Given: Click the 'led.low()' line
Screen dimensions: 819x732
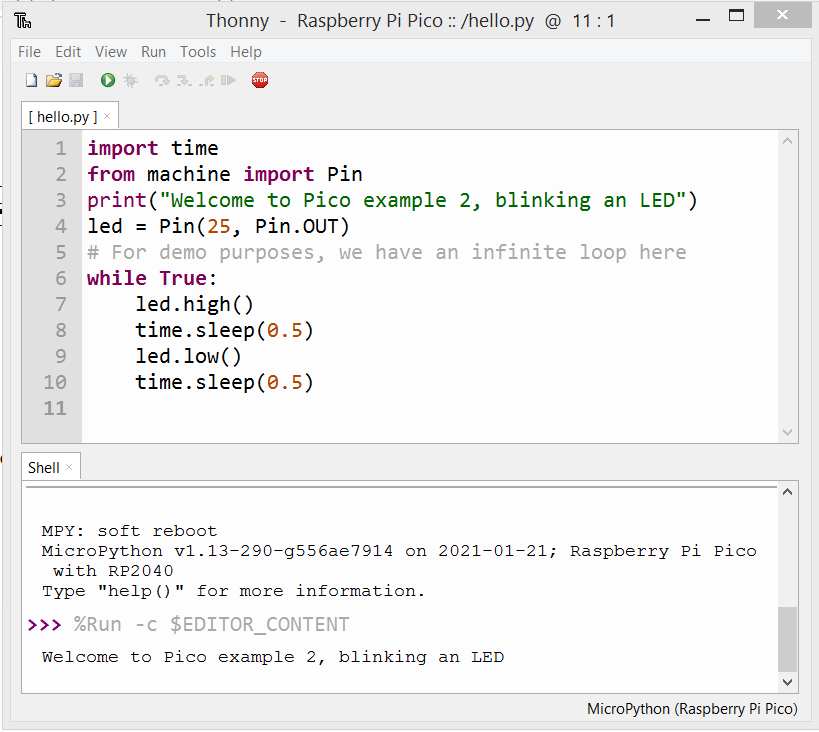Looking at the screenshot, I should (x=188, y=357).
